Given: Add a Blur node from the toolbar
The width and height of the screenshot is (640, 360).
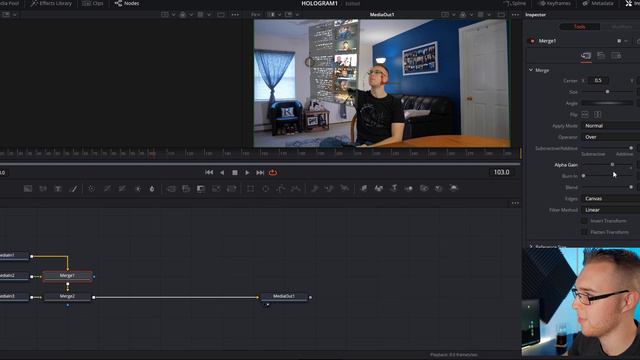Looking at the screenshot, I should point(152,189).
